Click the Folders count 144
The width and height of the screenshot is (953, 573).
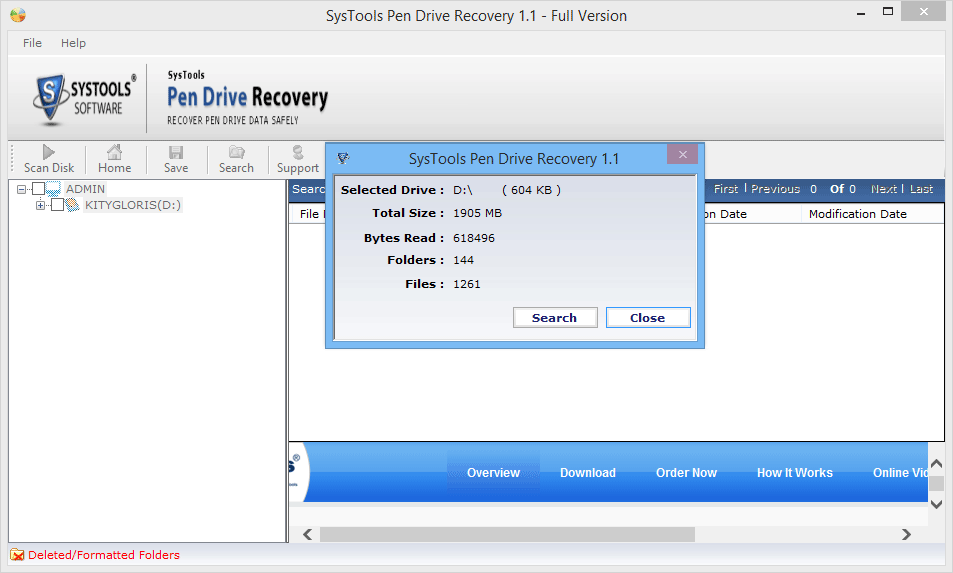(x=463, y=260)
